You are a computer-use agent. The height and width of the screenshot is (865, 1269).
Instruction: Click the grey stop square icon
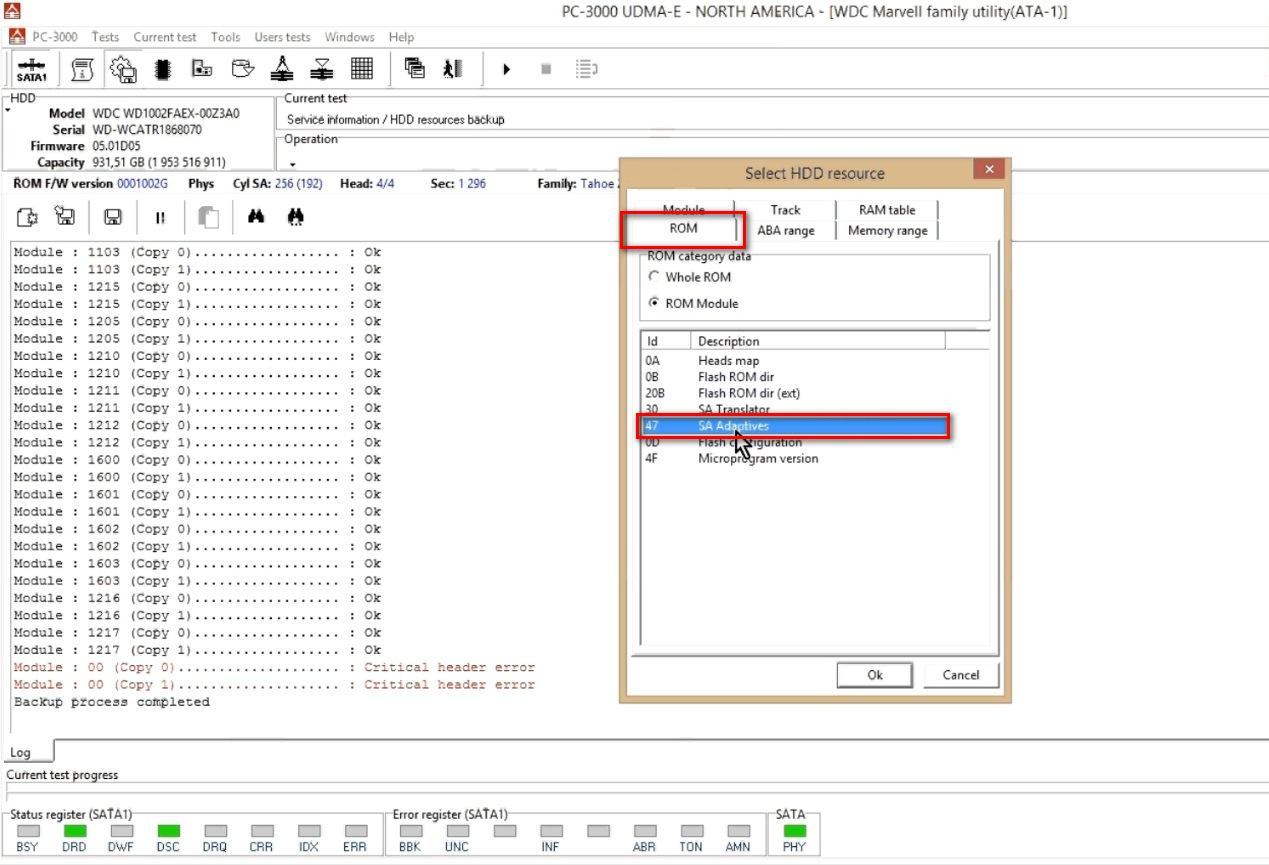pyautogui.click(x=546, y=69)
